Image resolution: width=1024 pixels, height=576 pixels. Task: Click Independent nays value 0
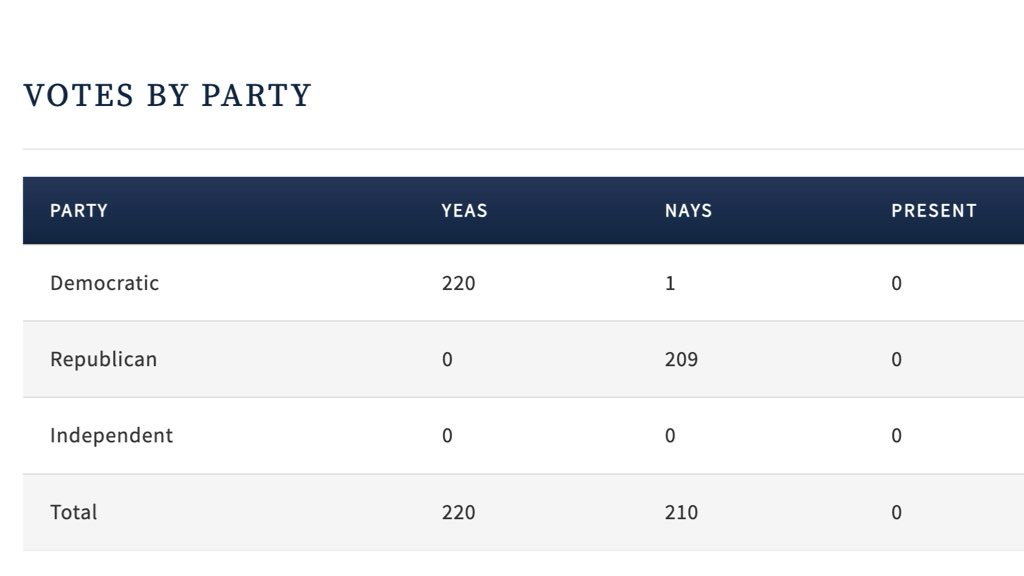[670, 436]
